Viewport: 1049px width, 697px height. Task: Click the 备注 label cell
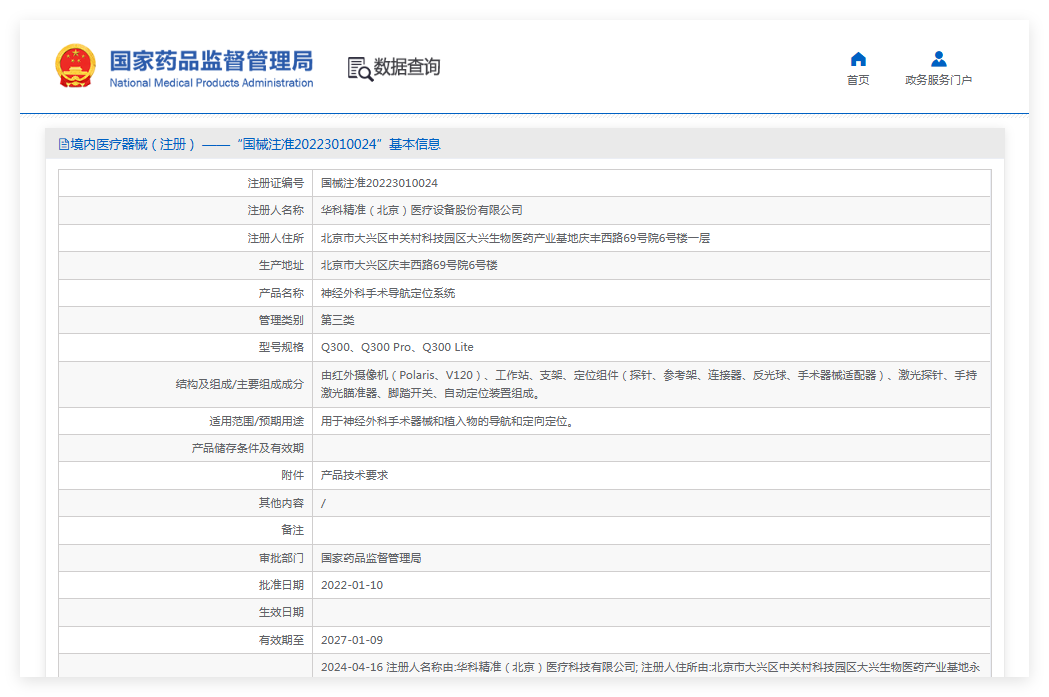[185, 530]
